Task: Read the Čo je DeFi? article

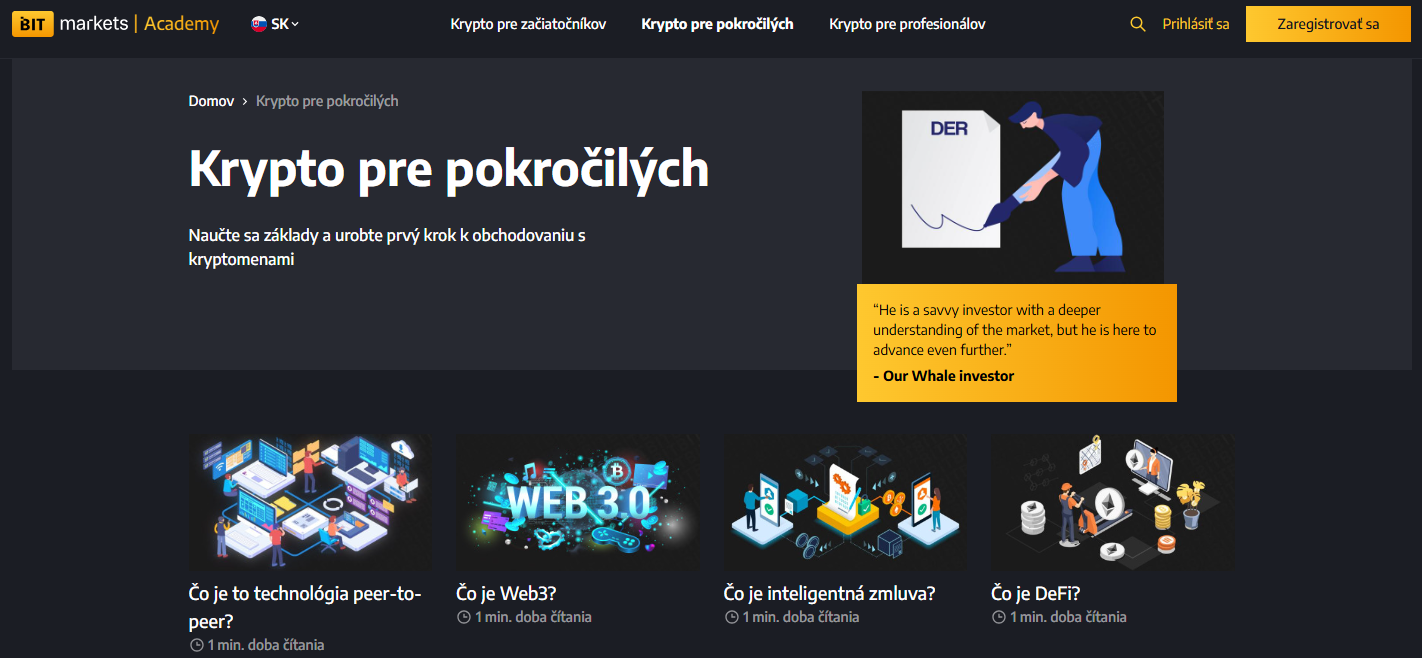Action: 1035,593
